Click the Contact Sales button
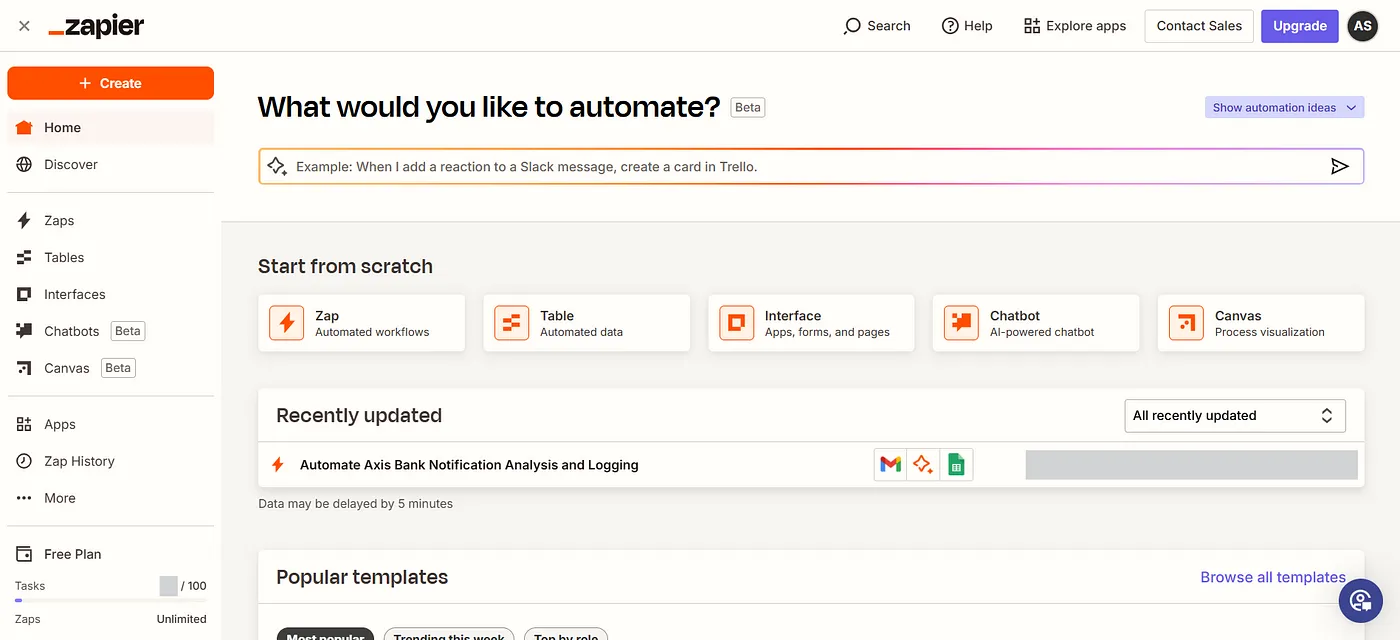1400x640 pixels. click(1199, 26)
